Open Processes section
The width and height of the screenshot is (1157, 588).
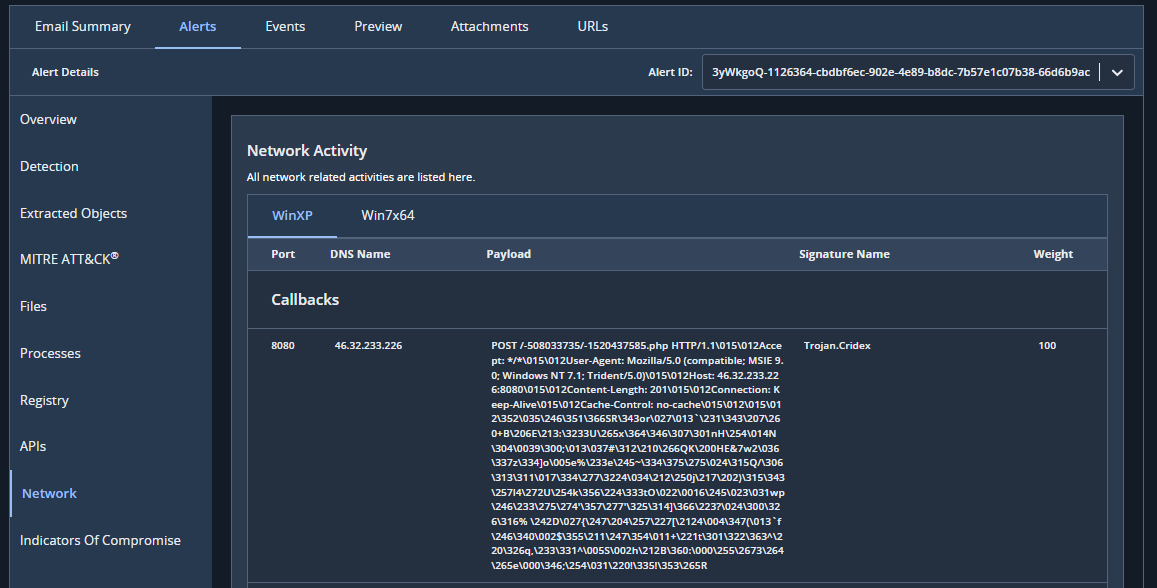click(x=50, y=353)
